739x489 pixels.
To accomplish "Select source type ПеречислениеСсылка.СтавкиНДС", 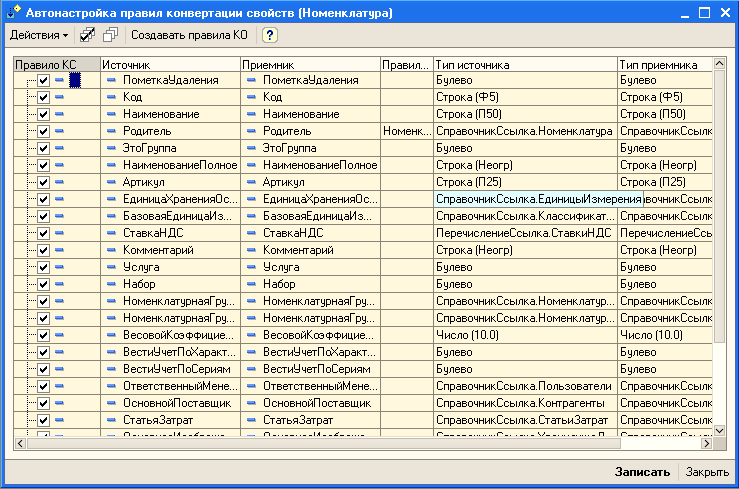I will coord(524,233).
